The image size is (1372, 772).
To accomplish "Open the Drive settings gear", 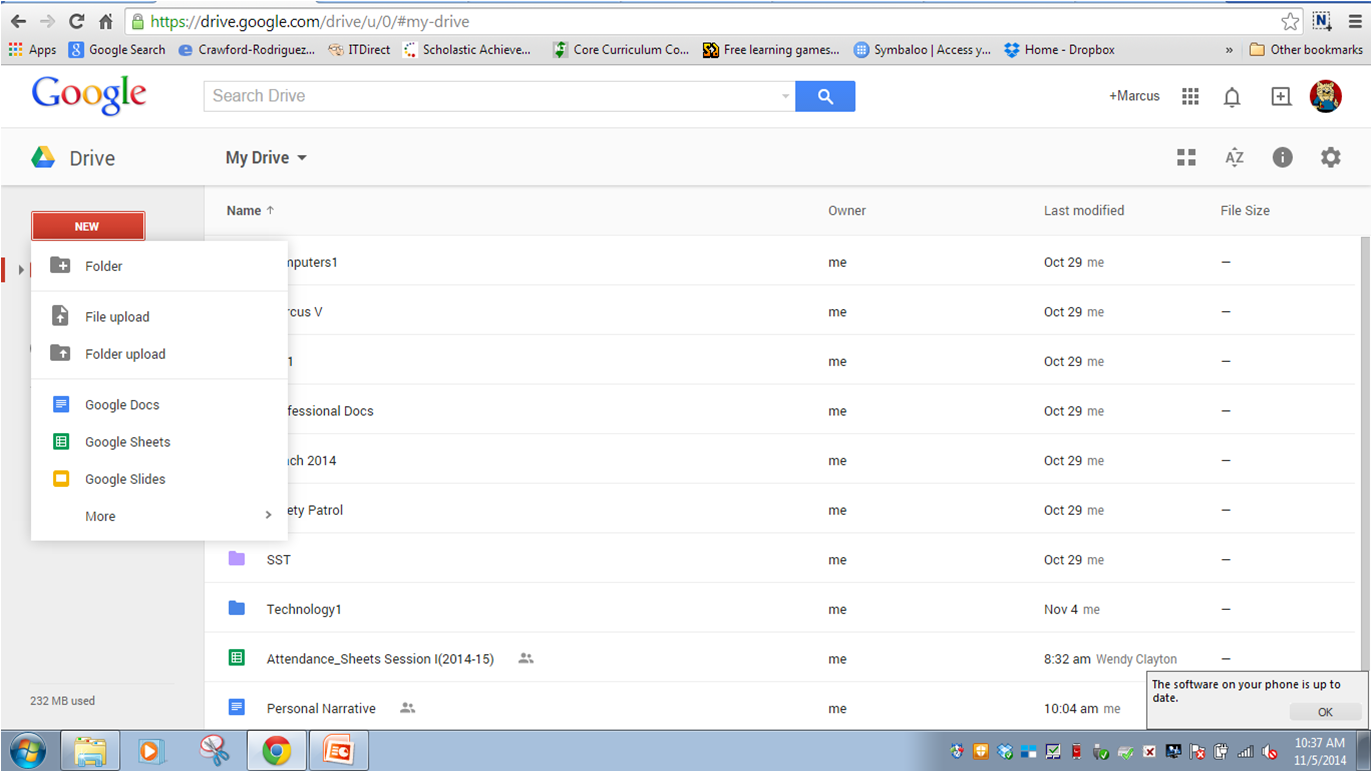I will click(x=1330, y=158).
